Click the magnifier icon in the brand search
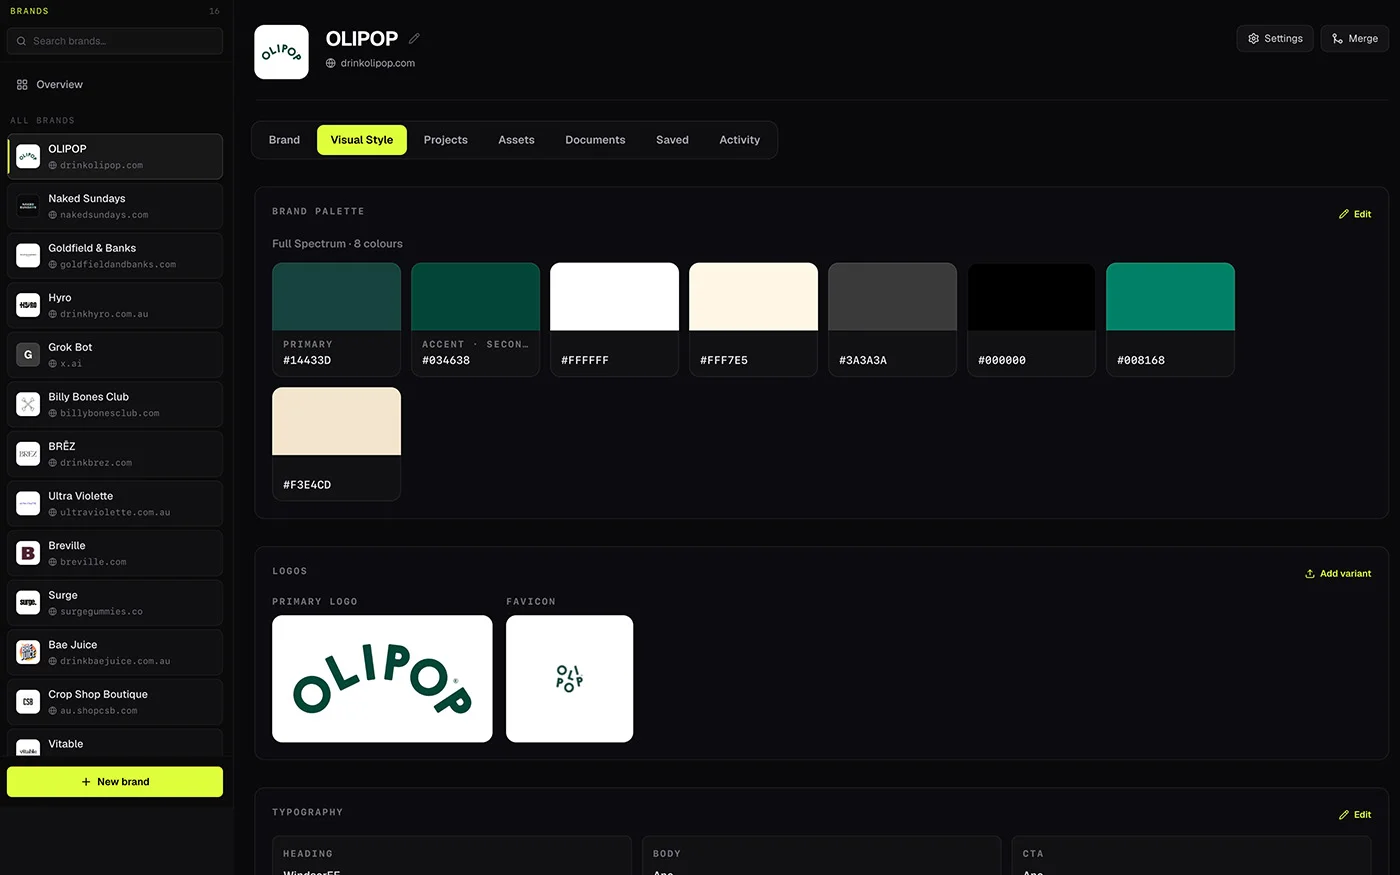 point(21,41)
